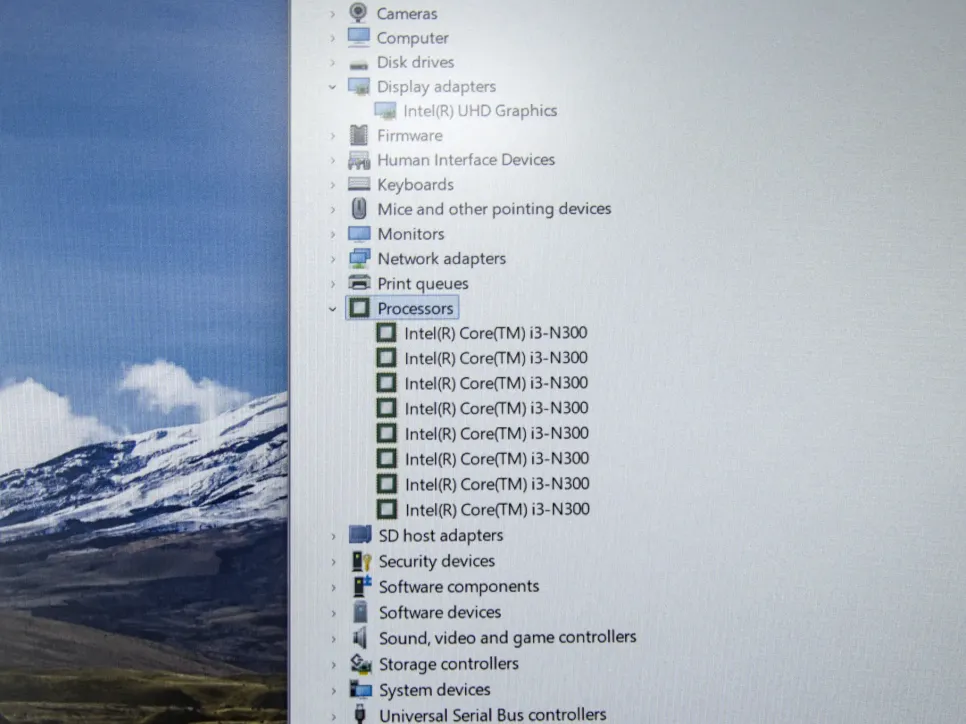The image size is (966, 724).
Task: Select the "Keyboards" label
Action: coord(415,185)
